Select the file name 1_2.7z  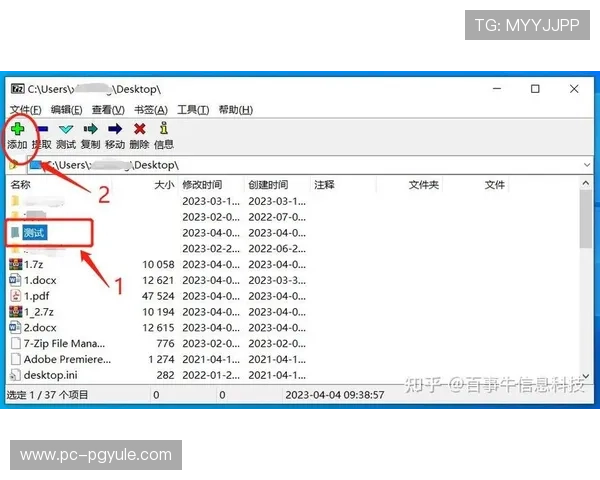pyautogui.click(x=39, y=312)
